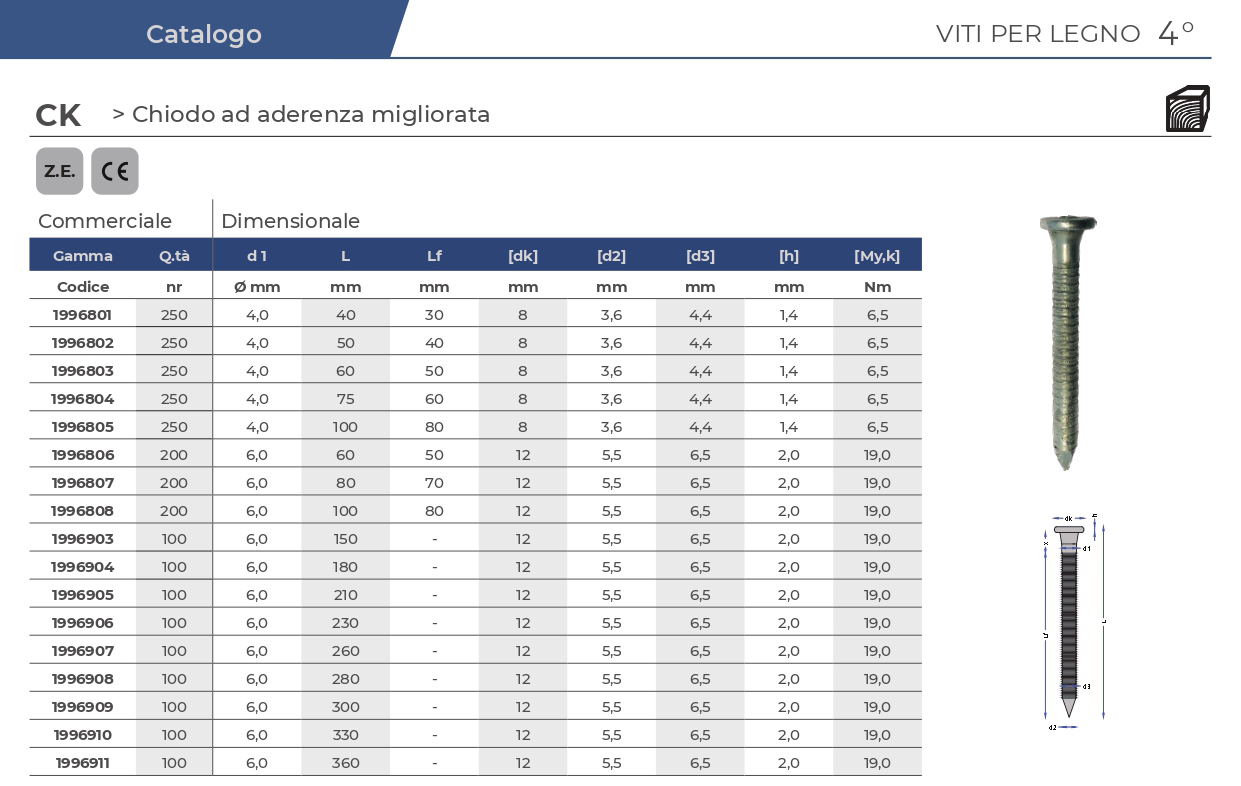Click the CK product title
Screen dimensions: 1241x786
click(58, 116)
